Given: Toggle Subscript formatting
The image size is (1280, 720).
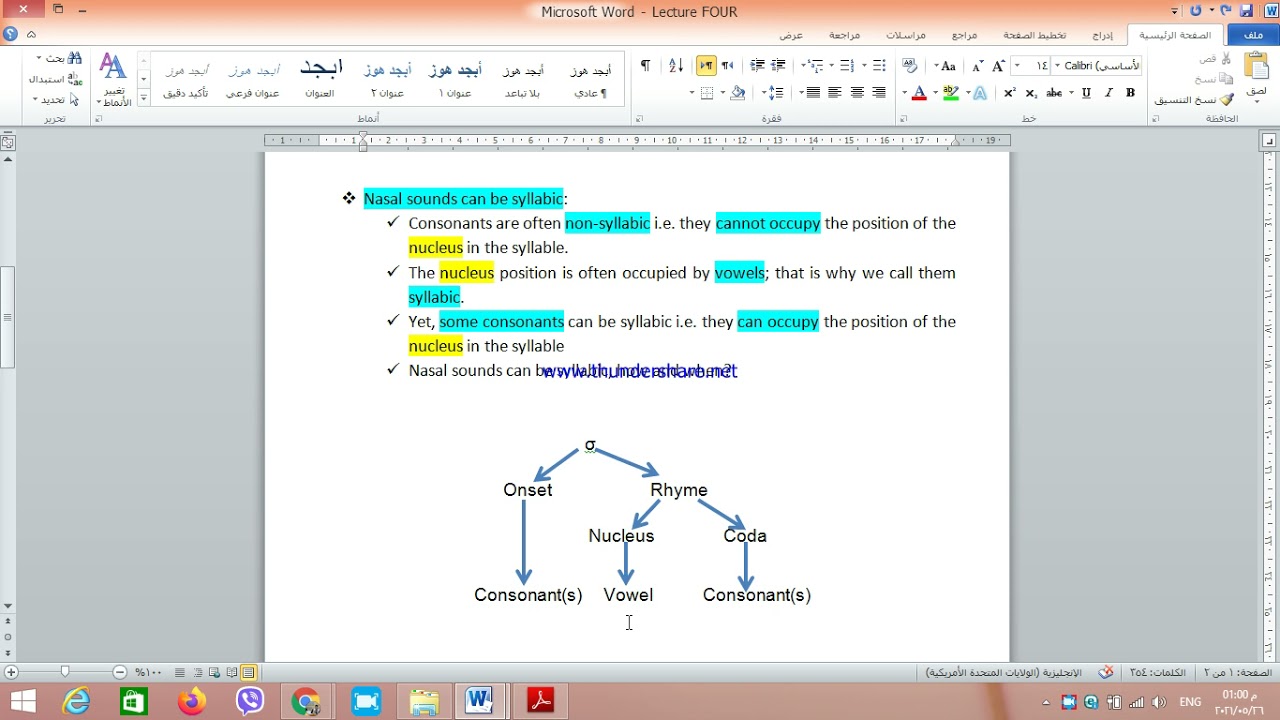Looking at the screenshot, I should coord(1031,93).
